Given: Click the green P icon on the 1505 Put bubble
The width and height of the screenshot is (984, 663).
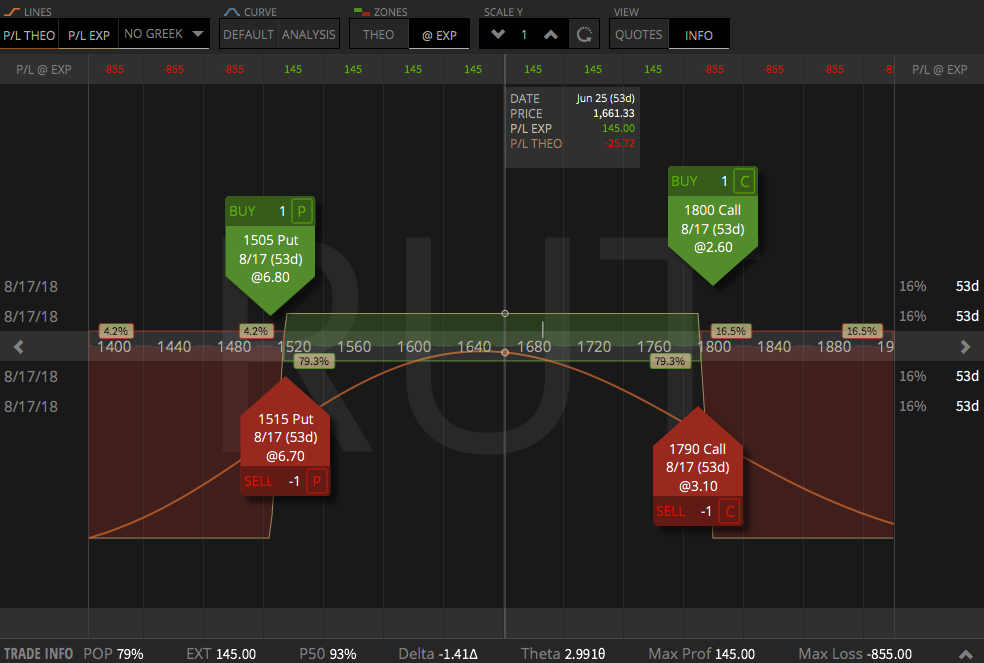Looking at the screenshot, I should click(x=303, y=211).
